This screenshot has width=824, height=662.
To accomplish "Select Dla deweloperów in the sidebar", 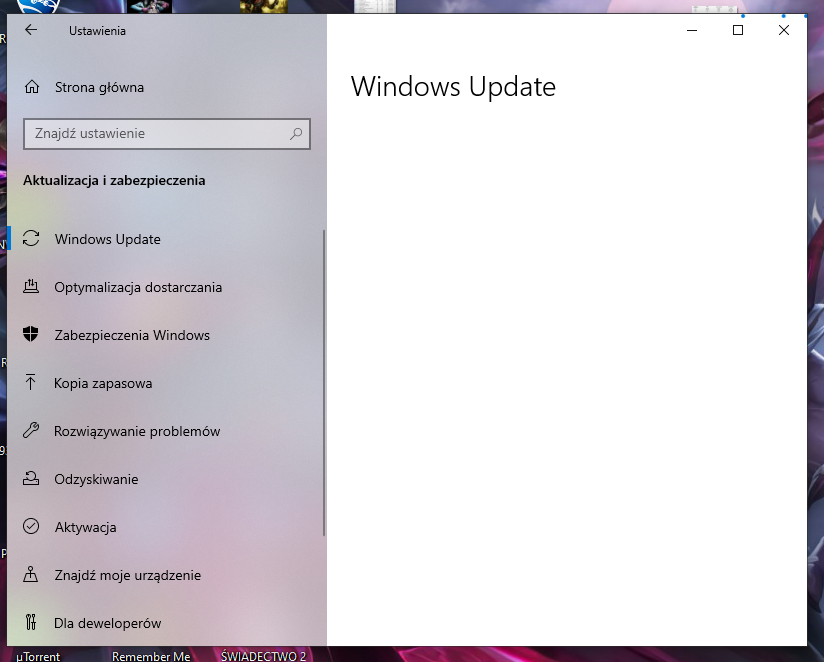I will pyautogui.click(x=107, y=623).
